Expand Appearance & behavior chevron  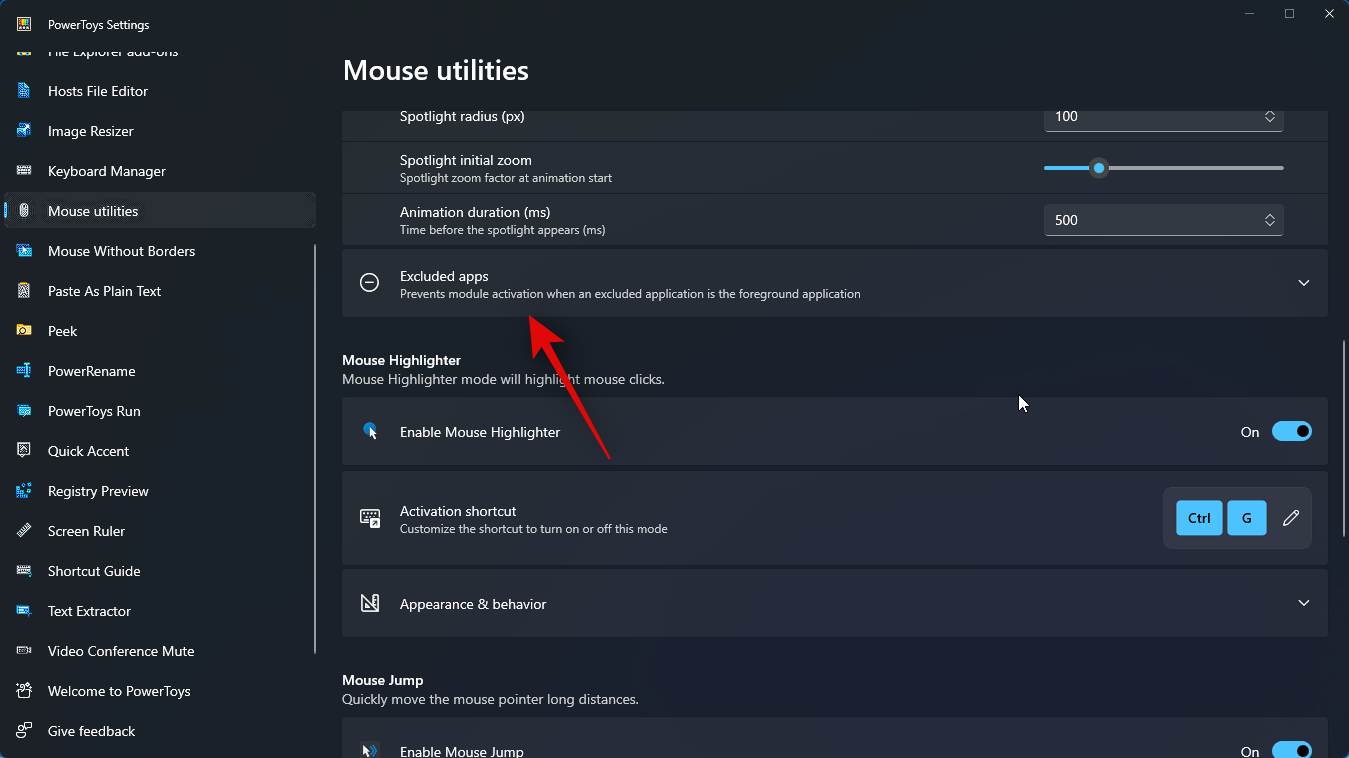point(1303,603)
